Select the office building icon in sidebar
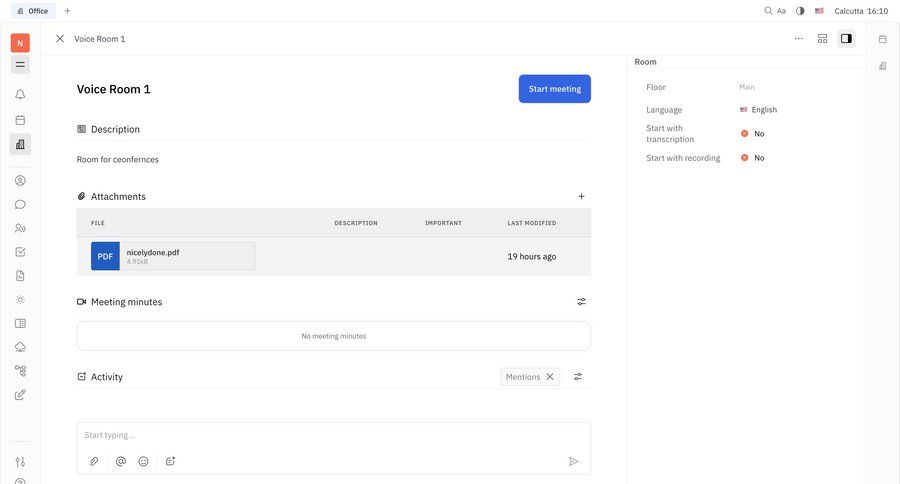 pos(20,144)
